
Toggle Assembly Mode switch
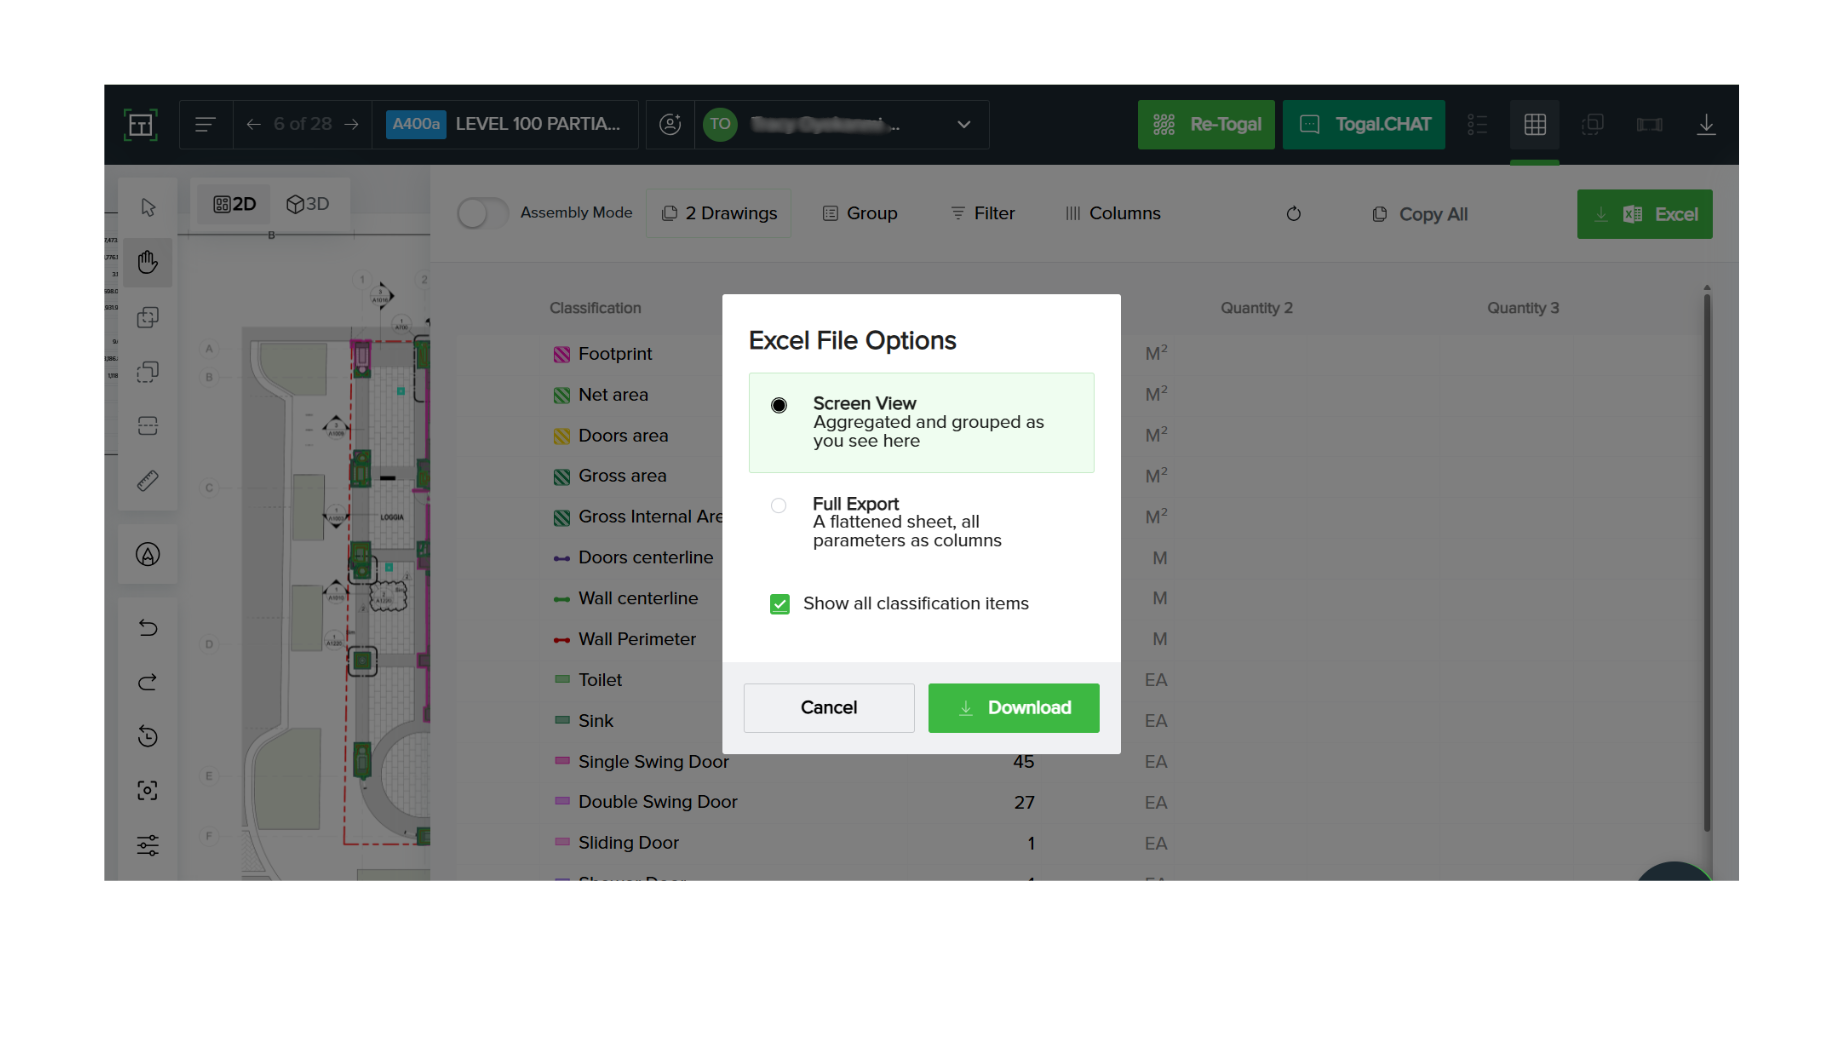(x=482, y=213)
